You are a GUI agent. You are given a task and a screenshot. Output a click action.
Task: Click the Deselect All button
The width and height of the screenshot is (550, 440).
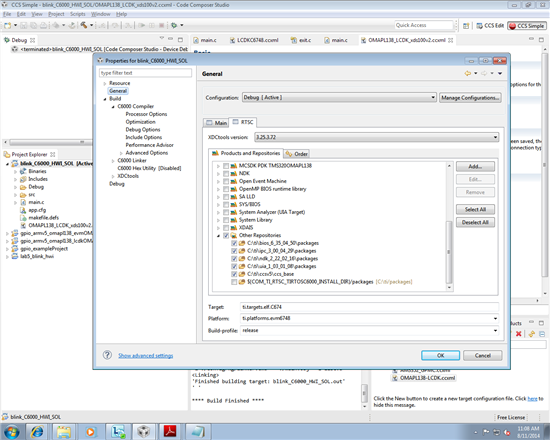click(475, 222)
